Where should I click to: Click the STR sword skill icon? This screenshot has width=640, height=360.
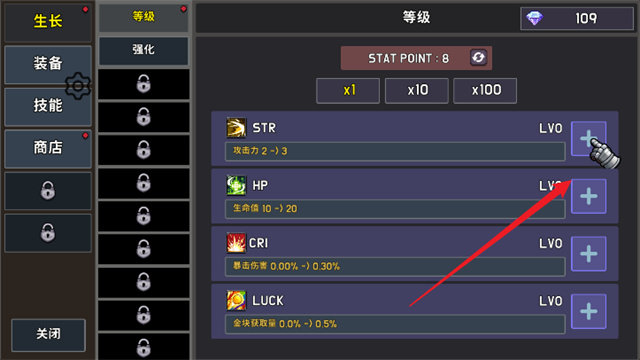(x=236, y=128)
